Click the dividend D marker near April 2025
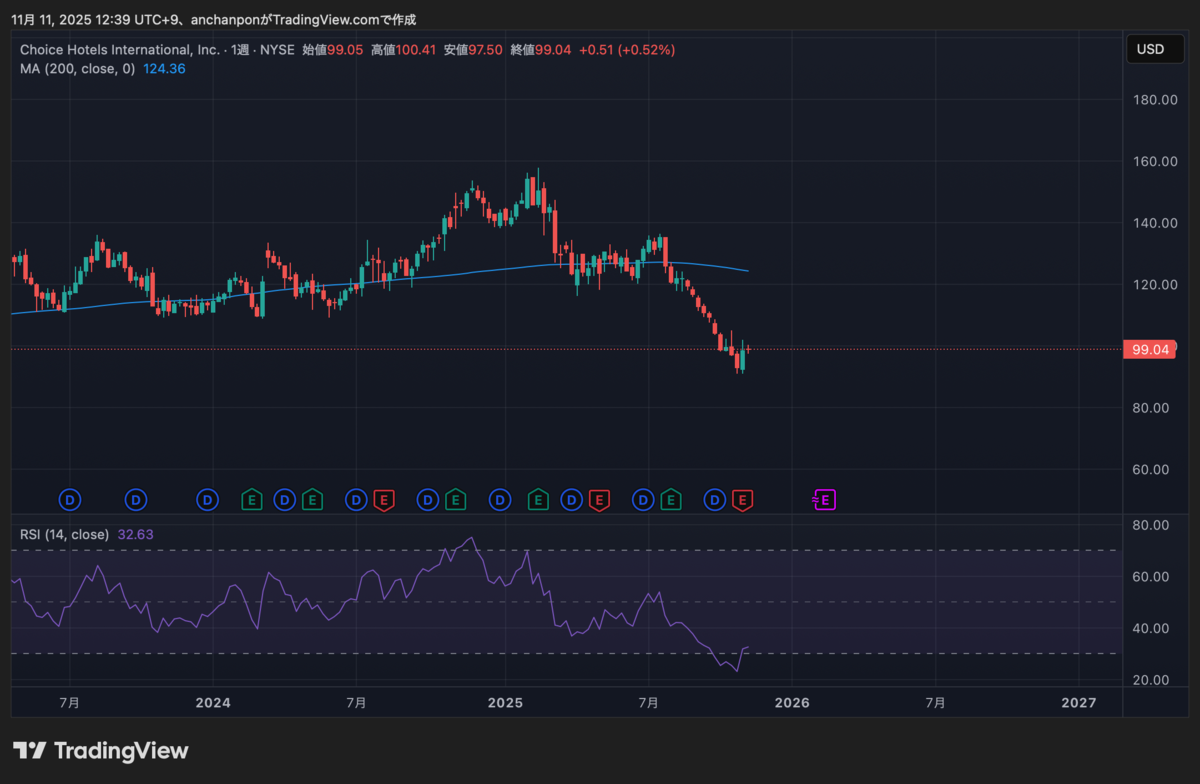The width and height of the screenshot is (1200, 784). 572,498
